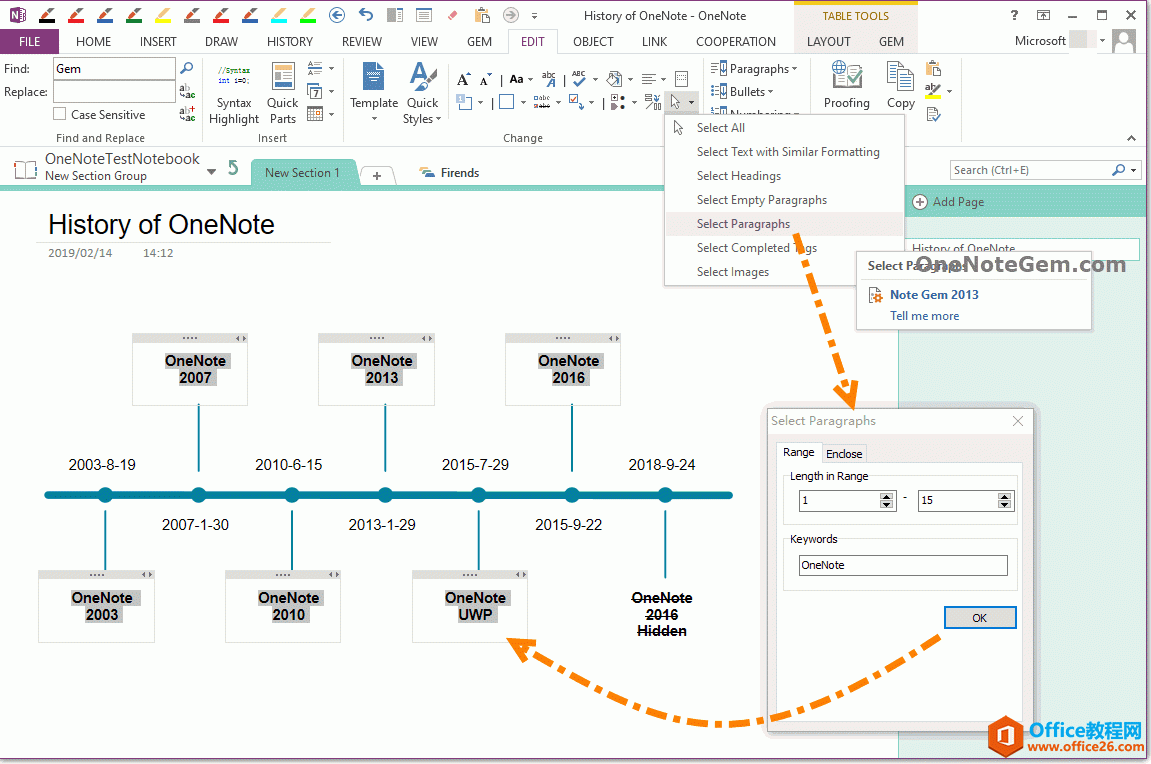Expand the Quick Styles dropdown
Viewport: 1151px width, 764px height.
pyautogui.click(x=438, y=119)
